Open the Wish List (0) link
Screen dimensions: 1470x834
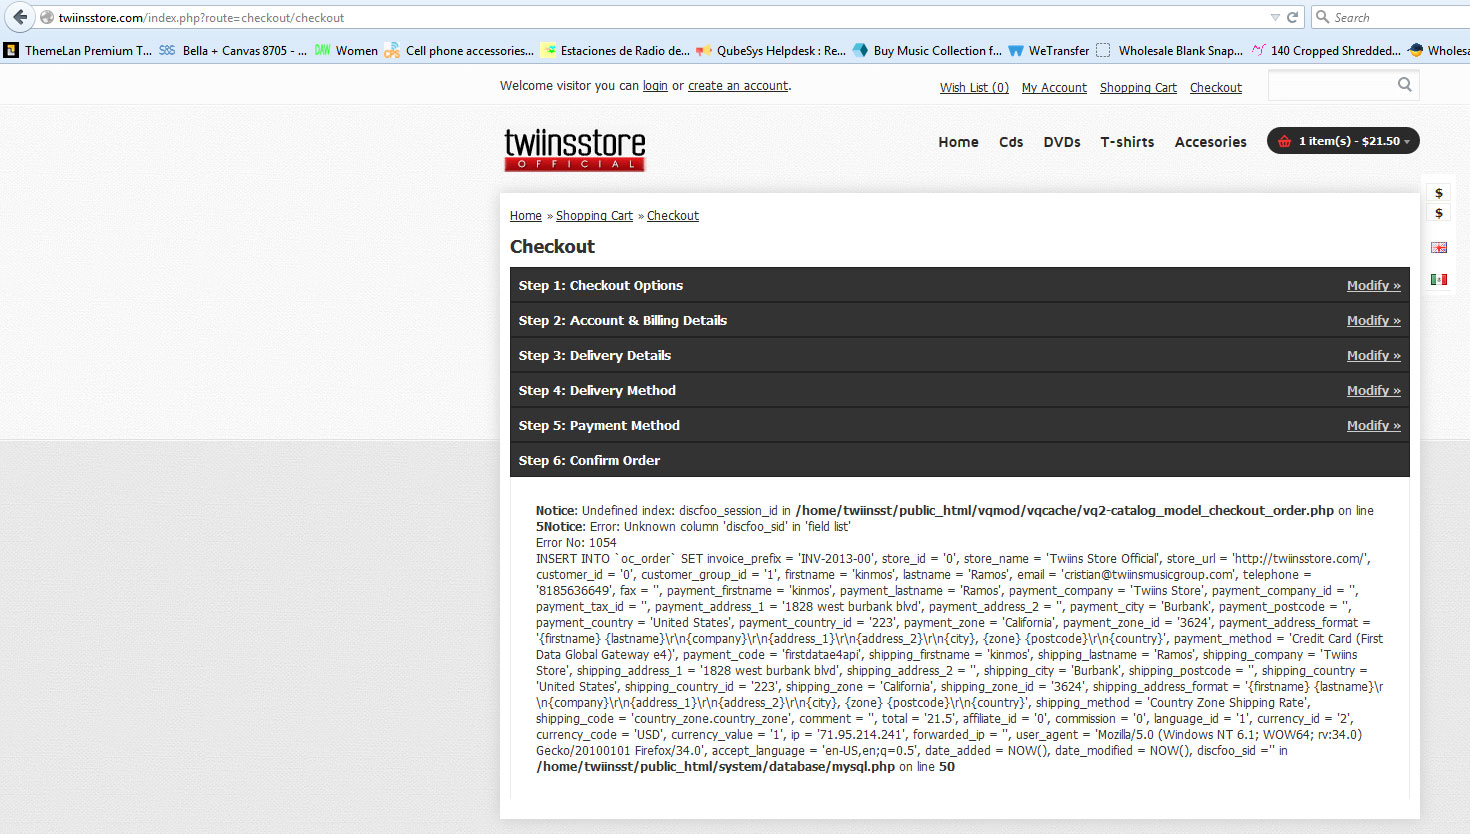[x=974, y=88]
